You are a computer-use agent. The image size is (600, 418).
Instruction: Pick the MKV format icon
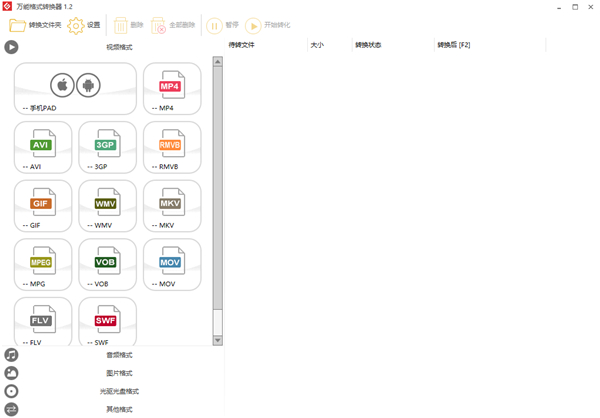click(171, 205)
